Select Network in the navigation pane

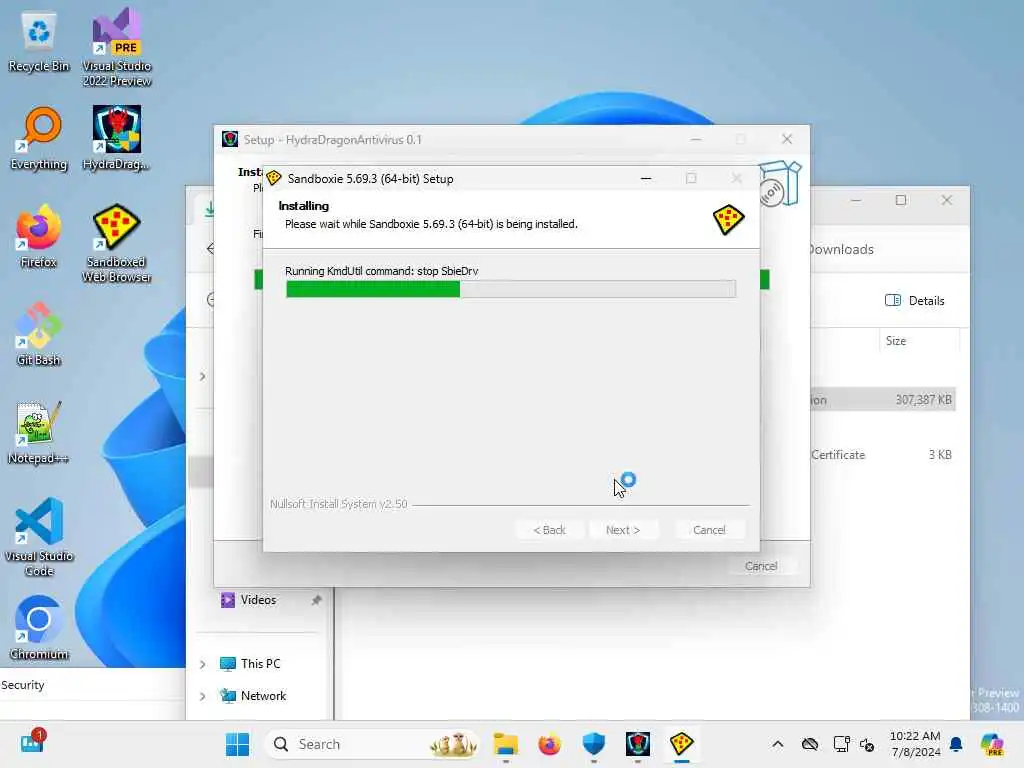[263, 696]
